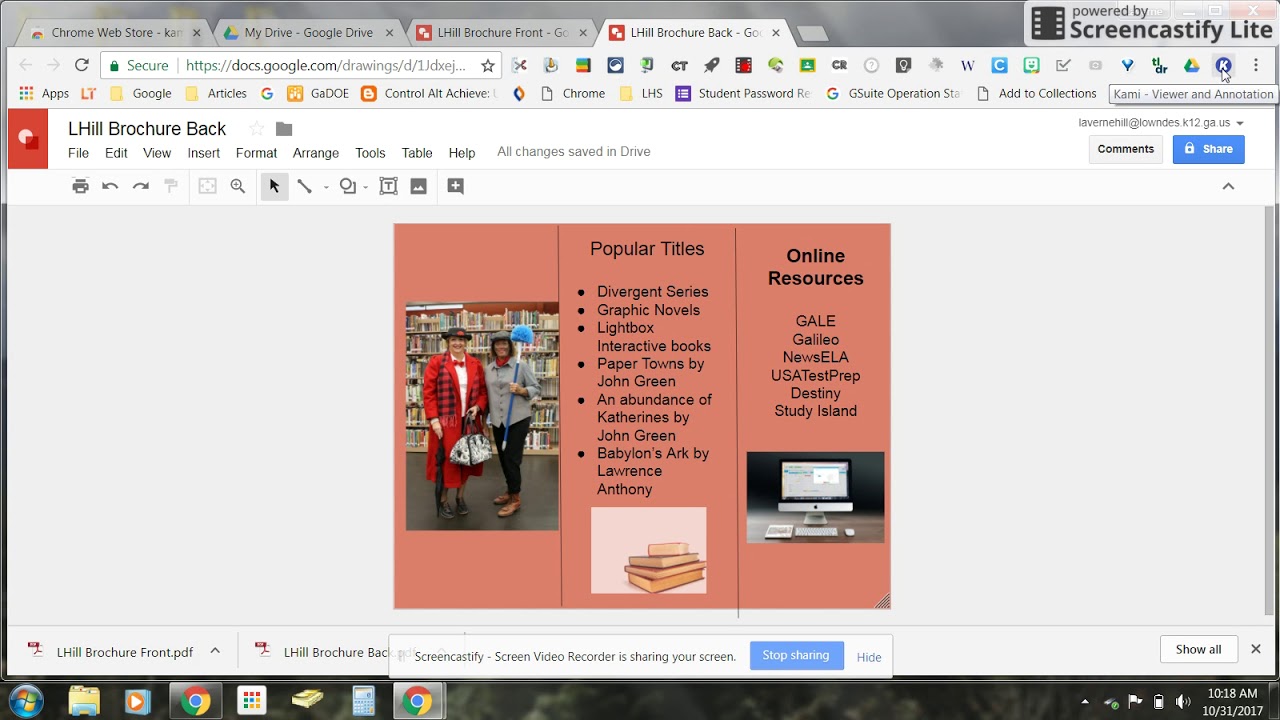Select the stacked books image
The height and width of the screenshot is (720, 1280).
tap(648, 550)
